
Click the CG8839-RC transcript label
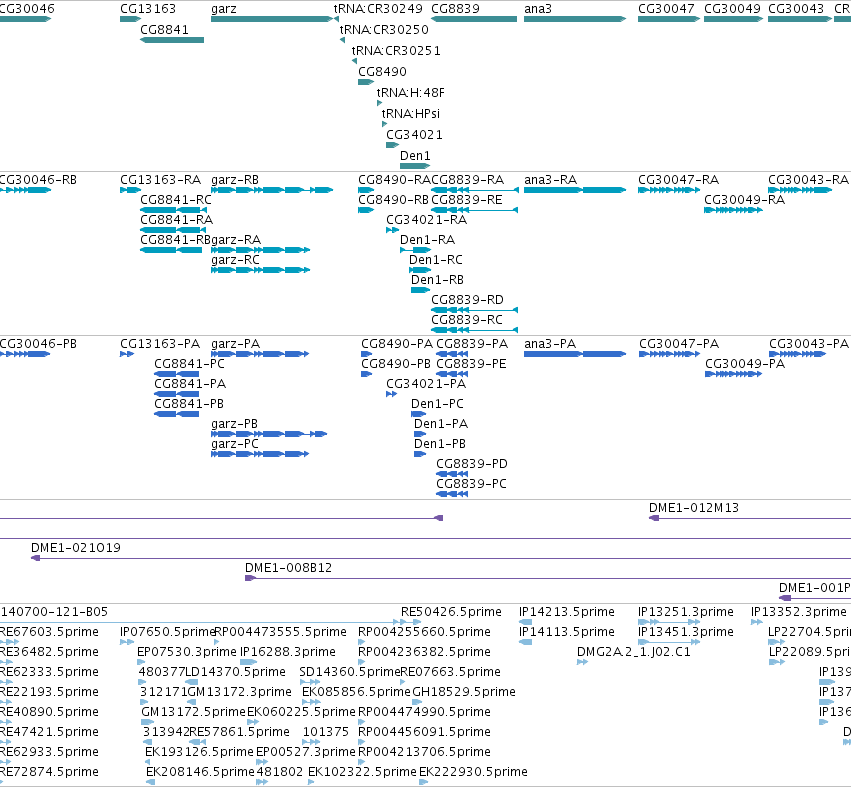[467, 320]
